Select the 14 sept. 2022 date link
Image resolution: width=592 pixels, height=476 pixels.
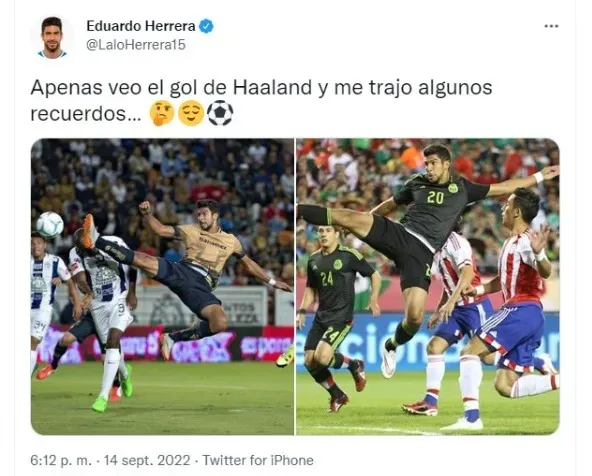pyautogui.click(x=147, y=460)
